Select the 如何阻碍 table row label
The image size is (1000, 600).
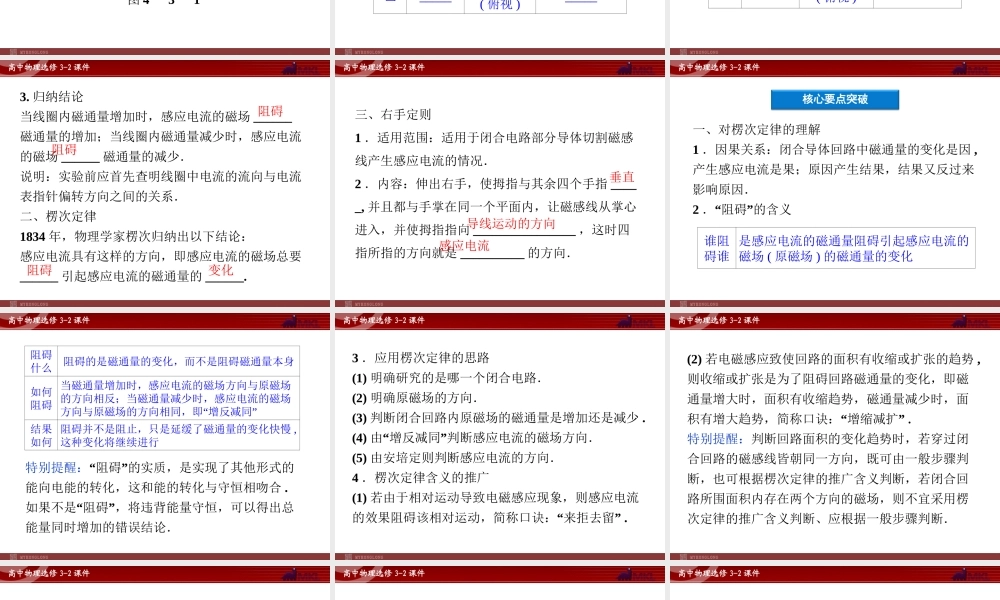coord(41,398)
